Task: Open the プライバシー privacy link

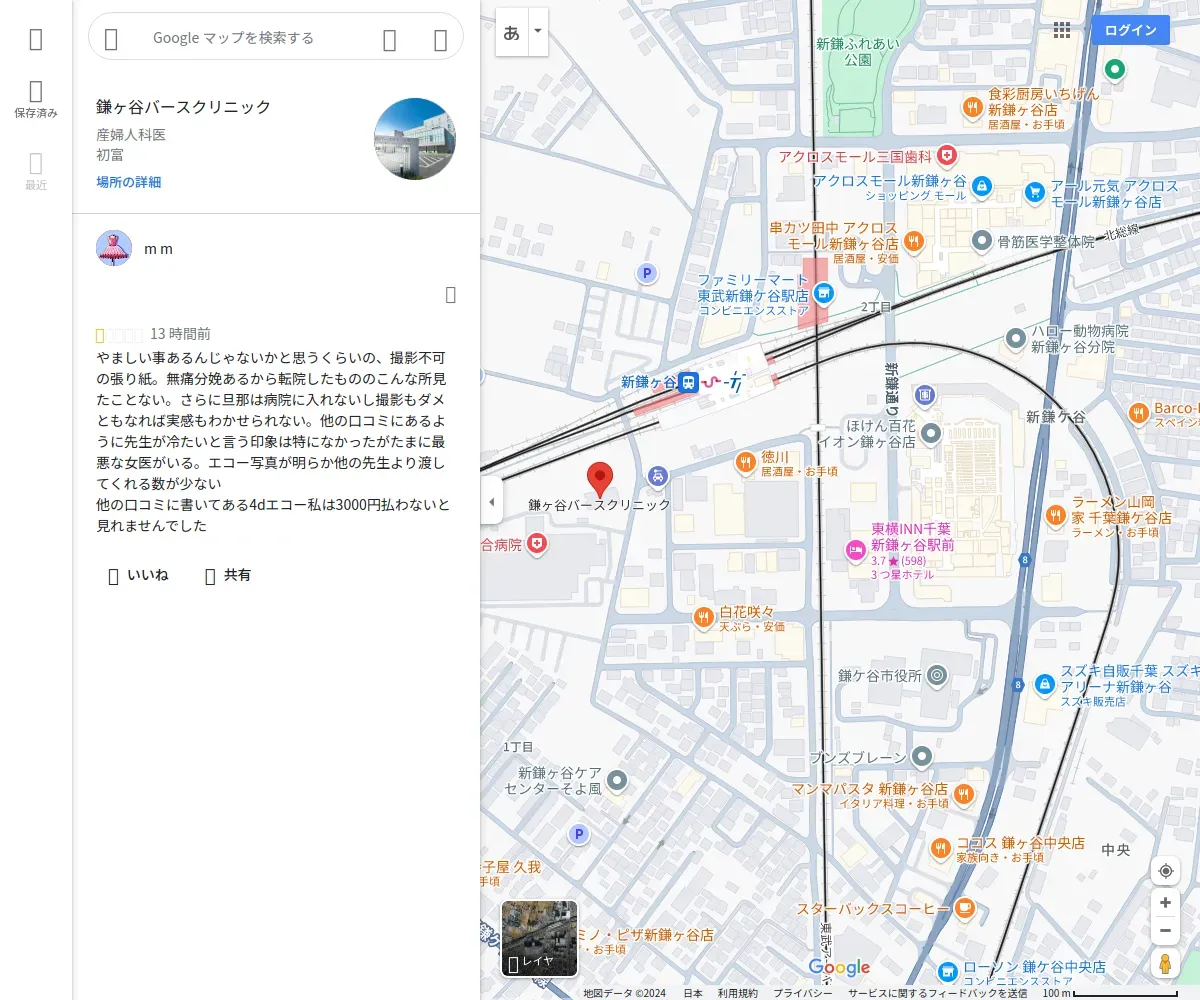Action: [x=802, y=993]
